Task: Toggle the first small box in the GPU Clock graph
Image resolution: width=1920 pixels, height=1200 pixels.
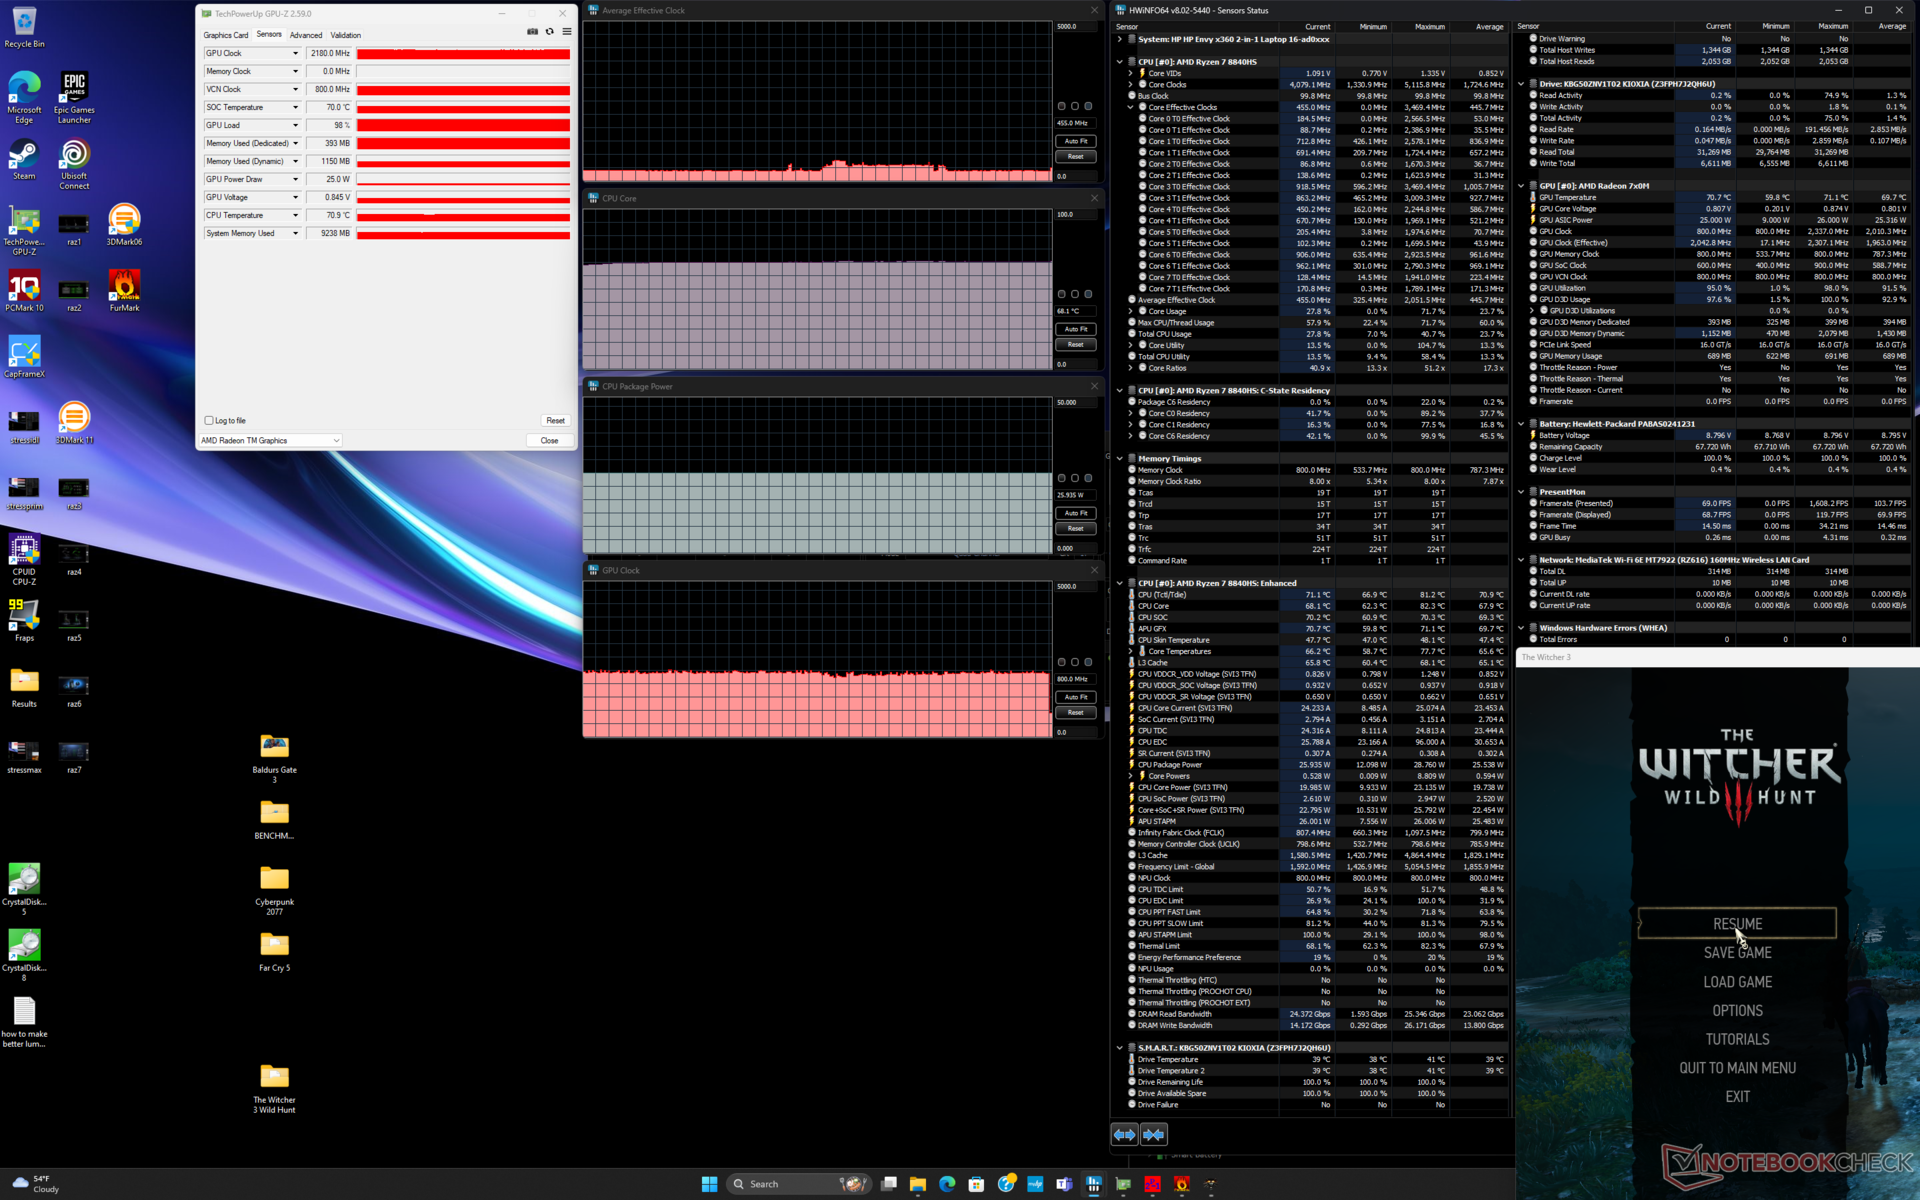Action: 1062,662
